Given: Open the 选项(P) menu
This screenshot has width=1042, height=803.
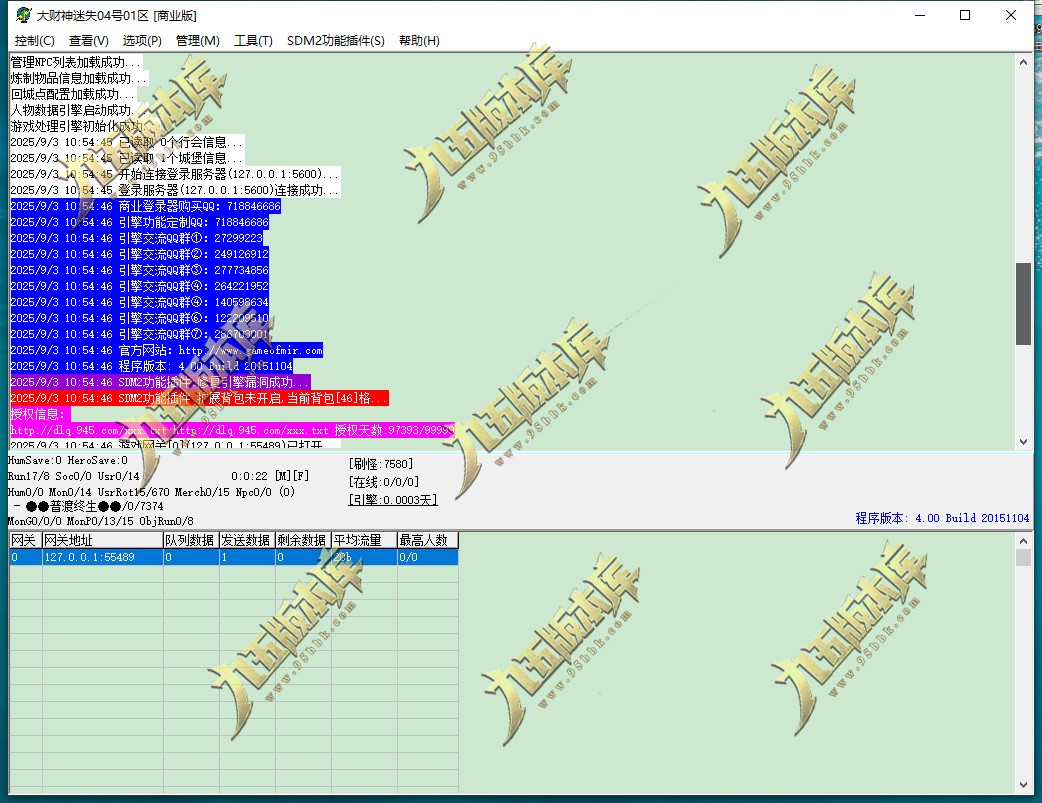Looking at the screenshot, I should 142,41.
